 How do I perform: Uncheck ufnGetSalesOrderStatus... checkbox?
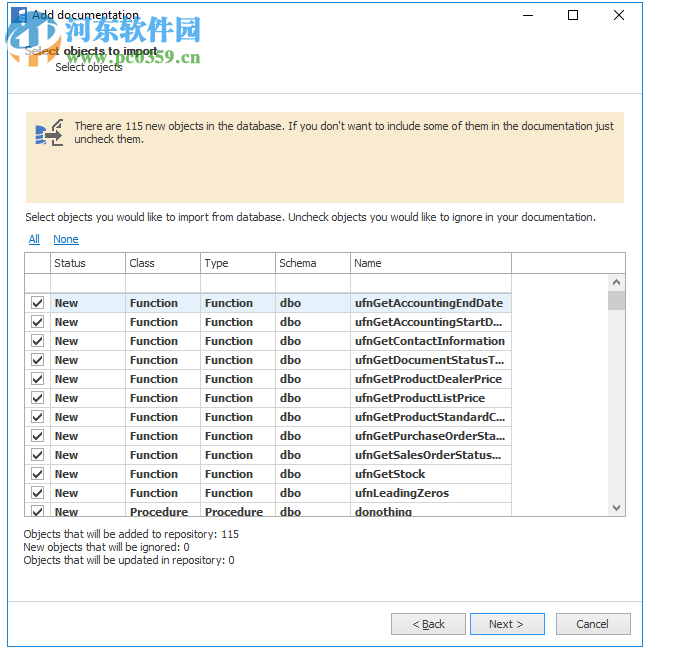38,455
